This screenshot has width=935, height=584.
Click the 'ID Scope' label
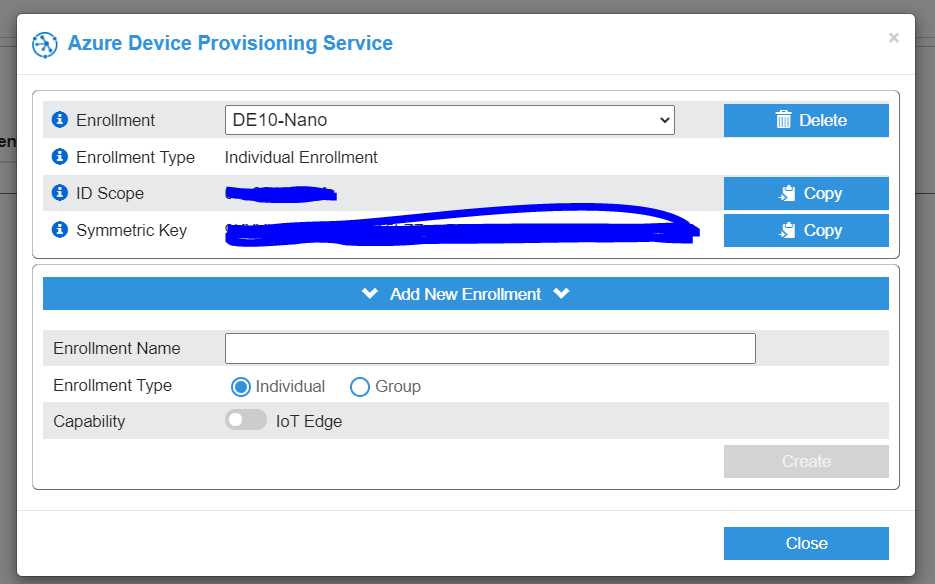(x=110, y=193)
